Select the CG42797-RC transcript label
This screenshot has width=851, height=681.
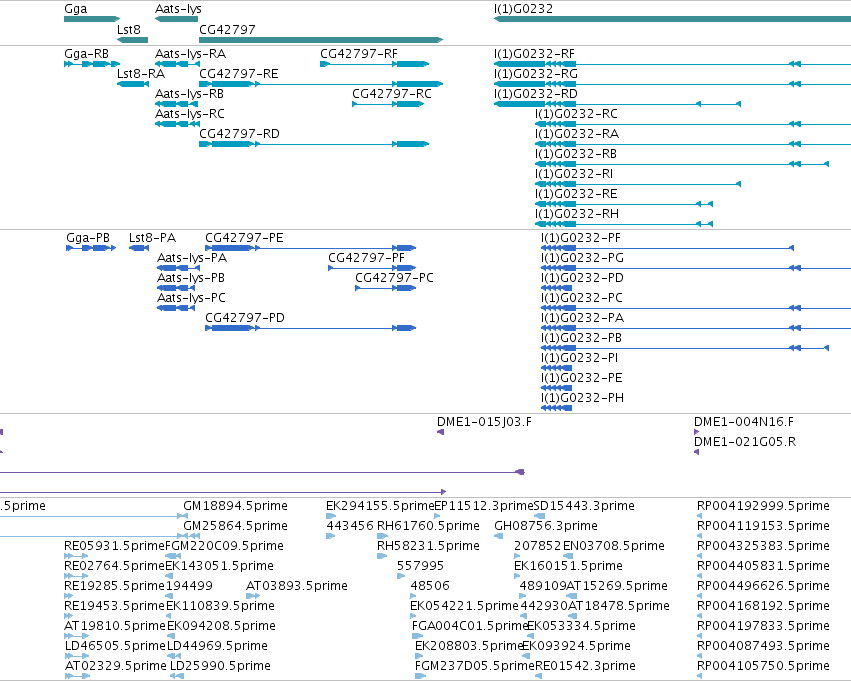[x=392, y=94]
